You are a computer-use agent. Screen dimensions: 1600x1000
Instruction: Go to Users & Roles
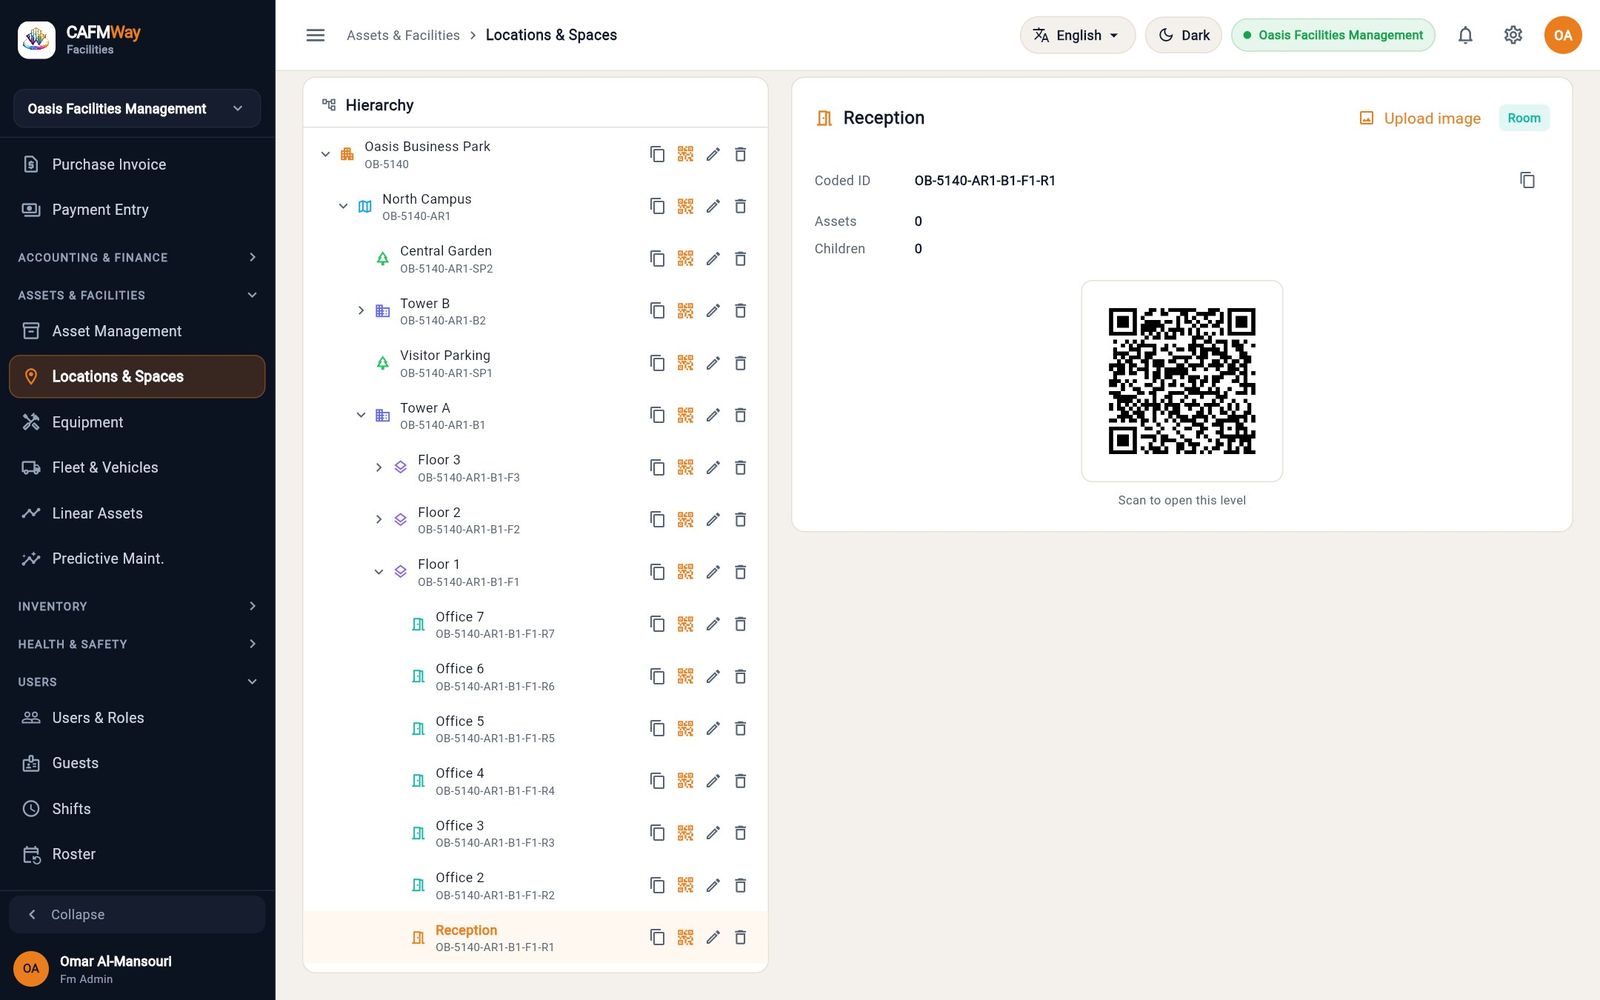(x=137, y=718)
